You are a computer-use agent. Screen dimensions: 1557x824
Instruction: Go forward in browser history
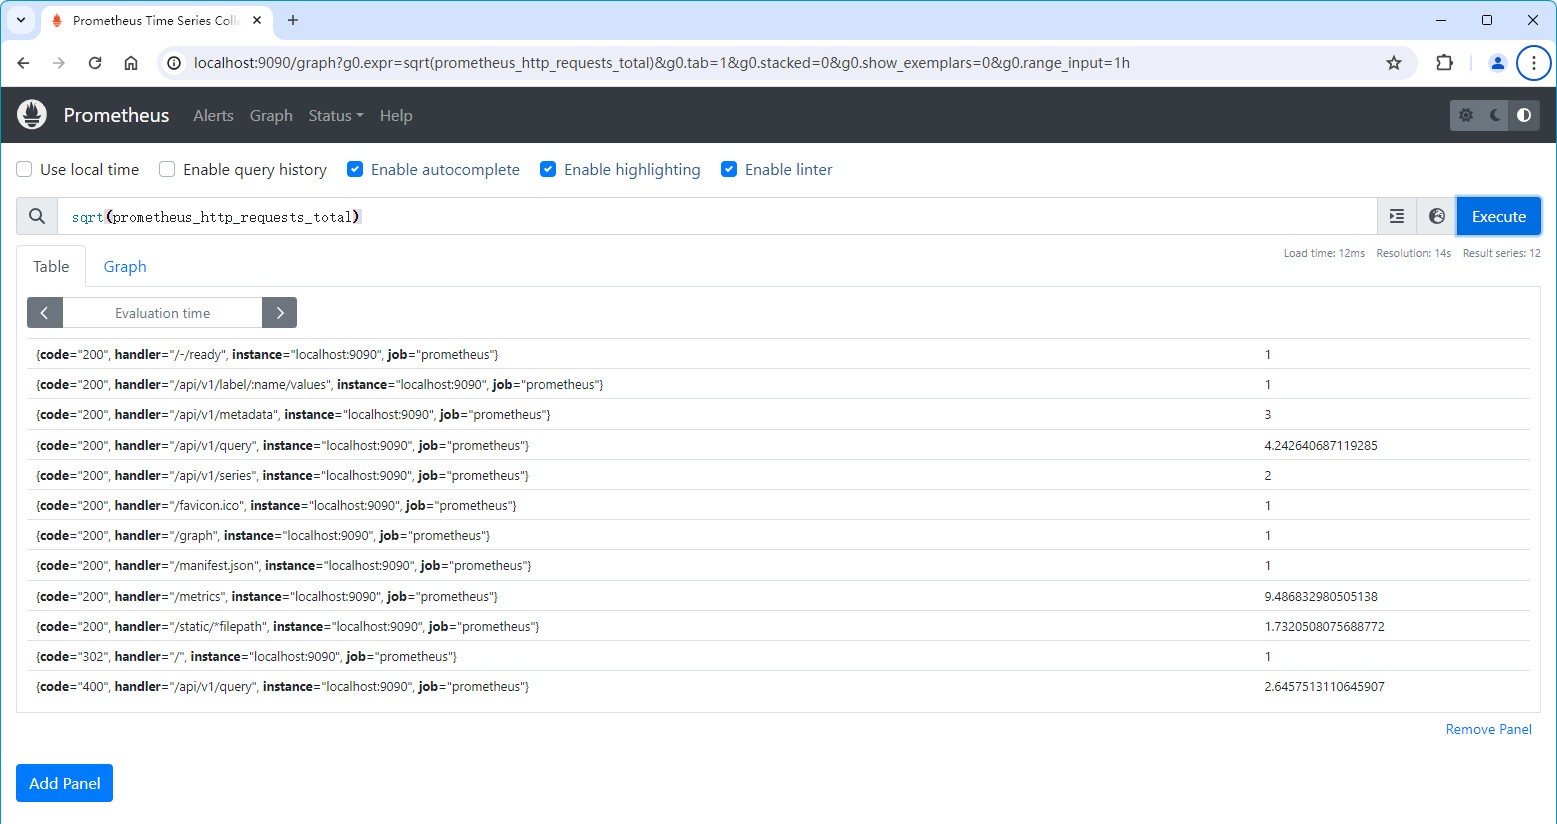click(x=59, y=63)
